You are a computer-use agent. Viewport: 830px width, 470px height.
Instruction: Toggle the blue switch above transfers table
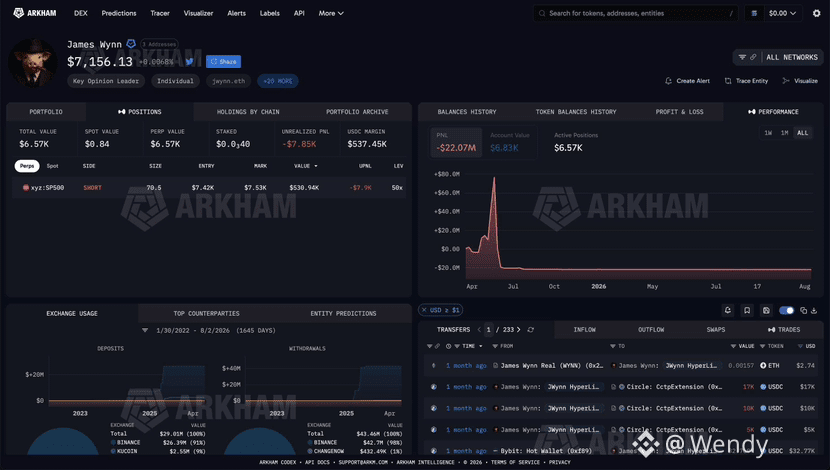pos(787,310)
